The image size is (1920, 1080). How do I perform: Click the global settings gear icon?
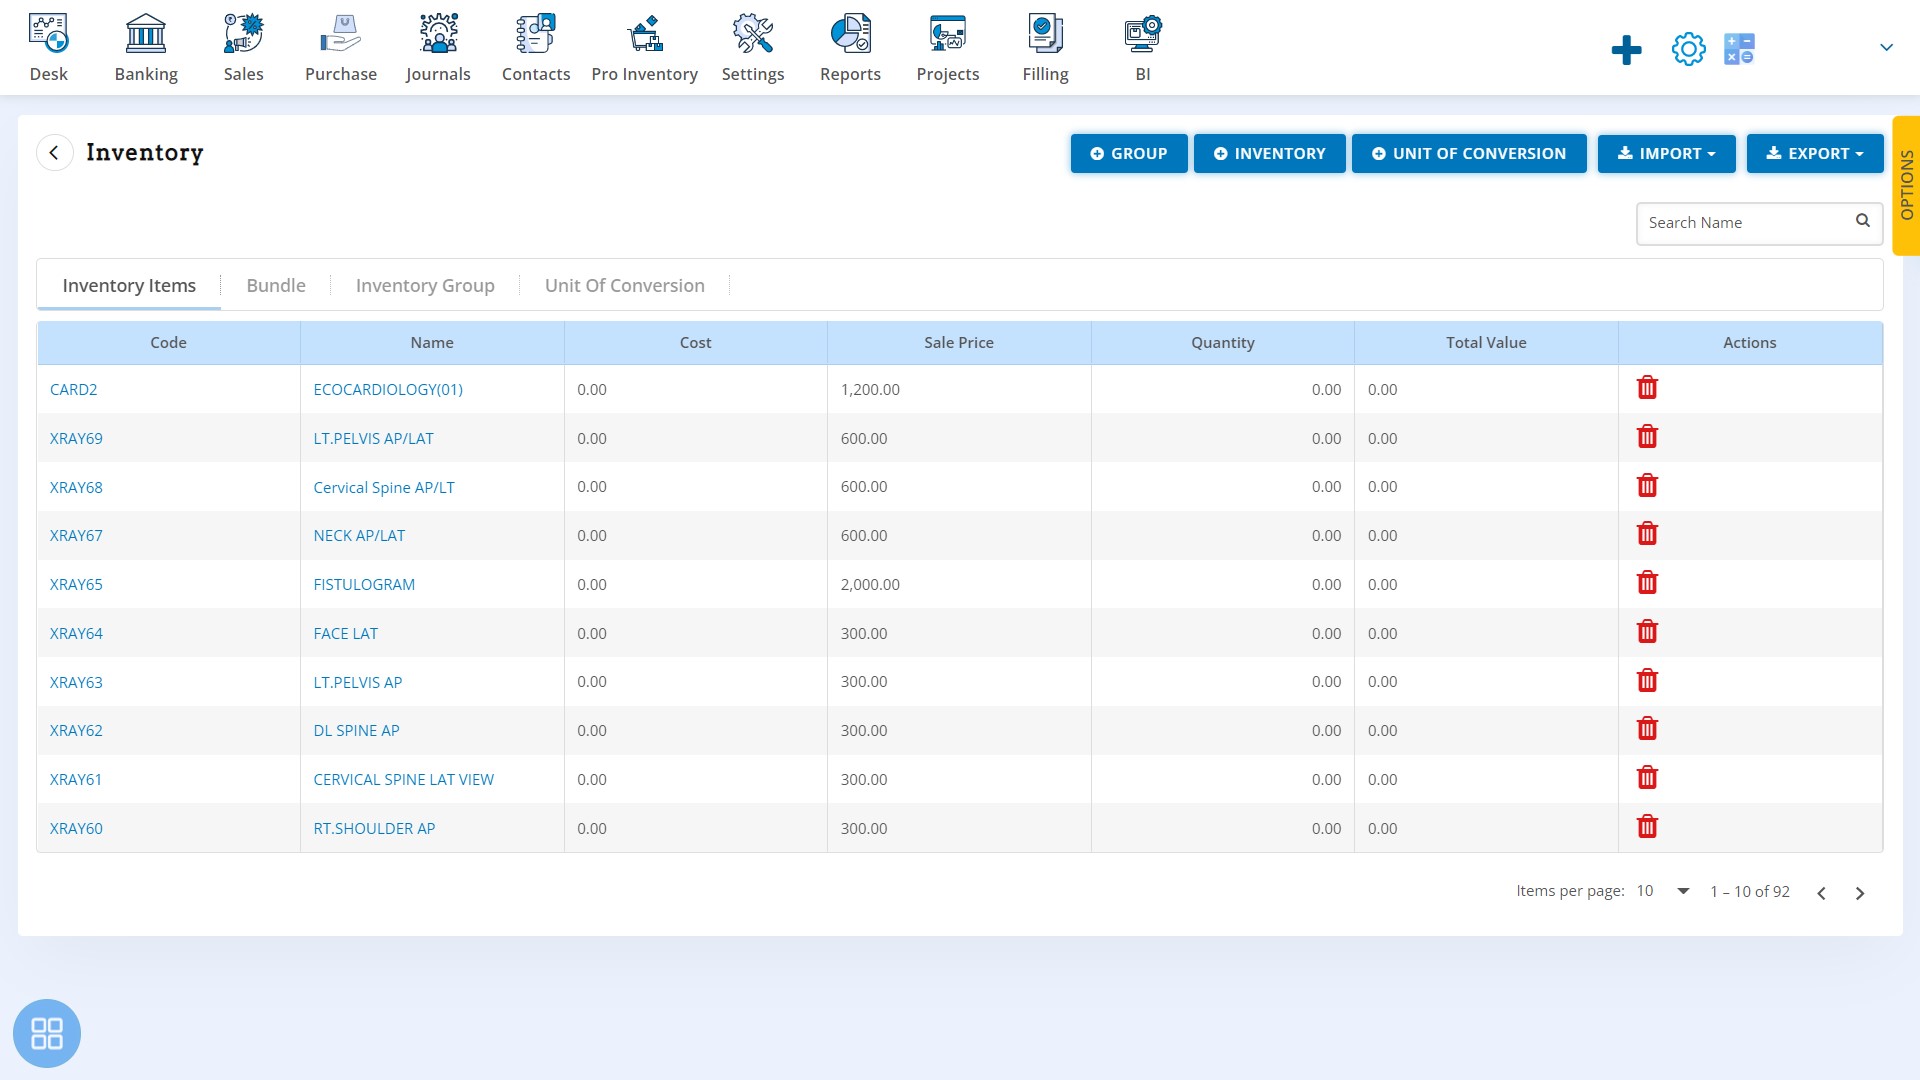[x=1688, y=49]
